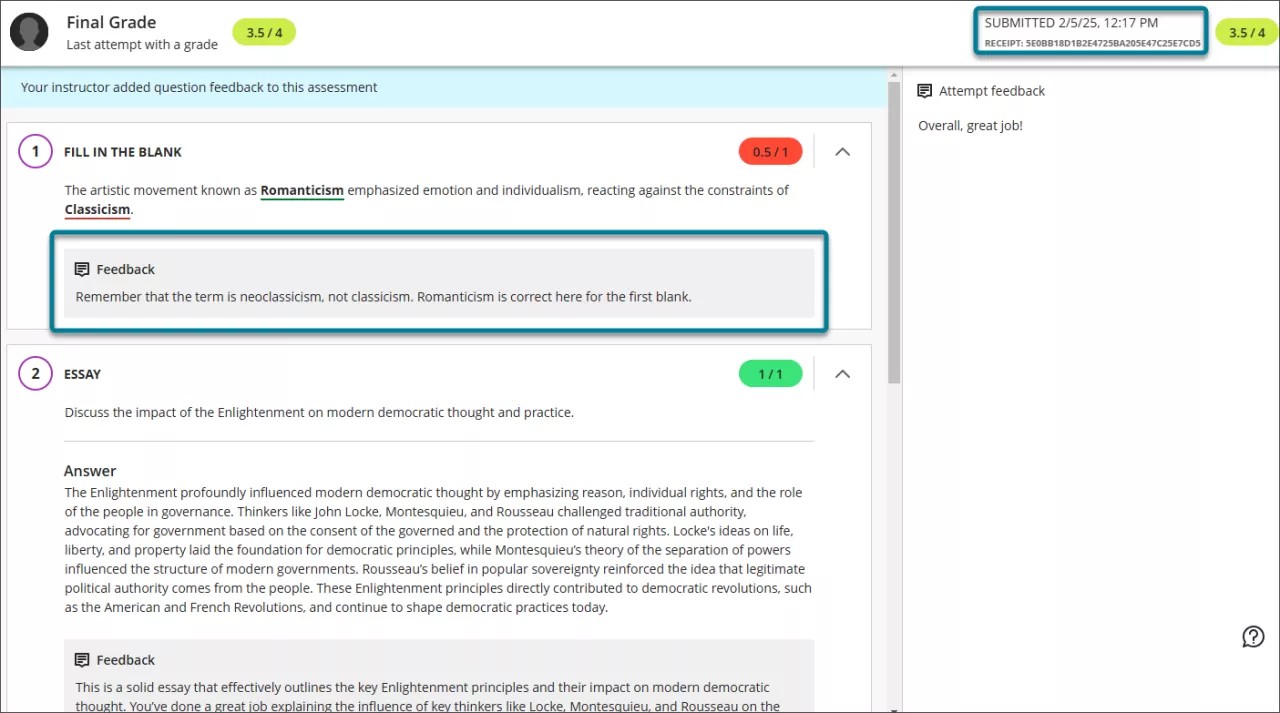Image resolution: width=1280 pixels, height=713 pixels.
Task: Click the 1/1 essay score pill
Action: point(770,373)
